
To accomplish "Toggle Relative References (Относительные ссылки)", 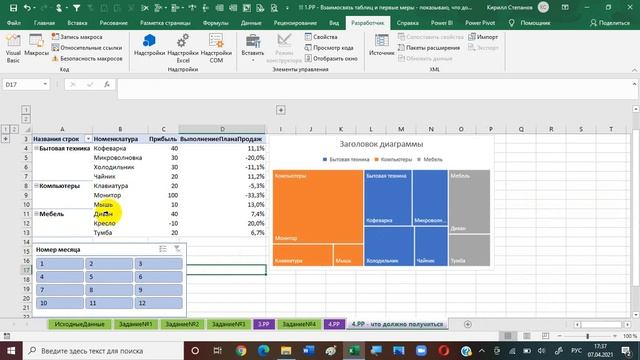I will [87, 48].
